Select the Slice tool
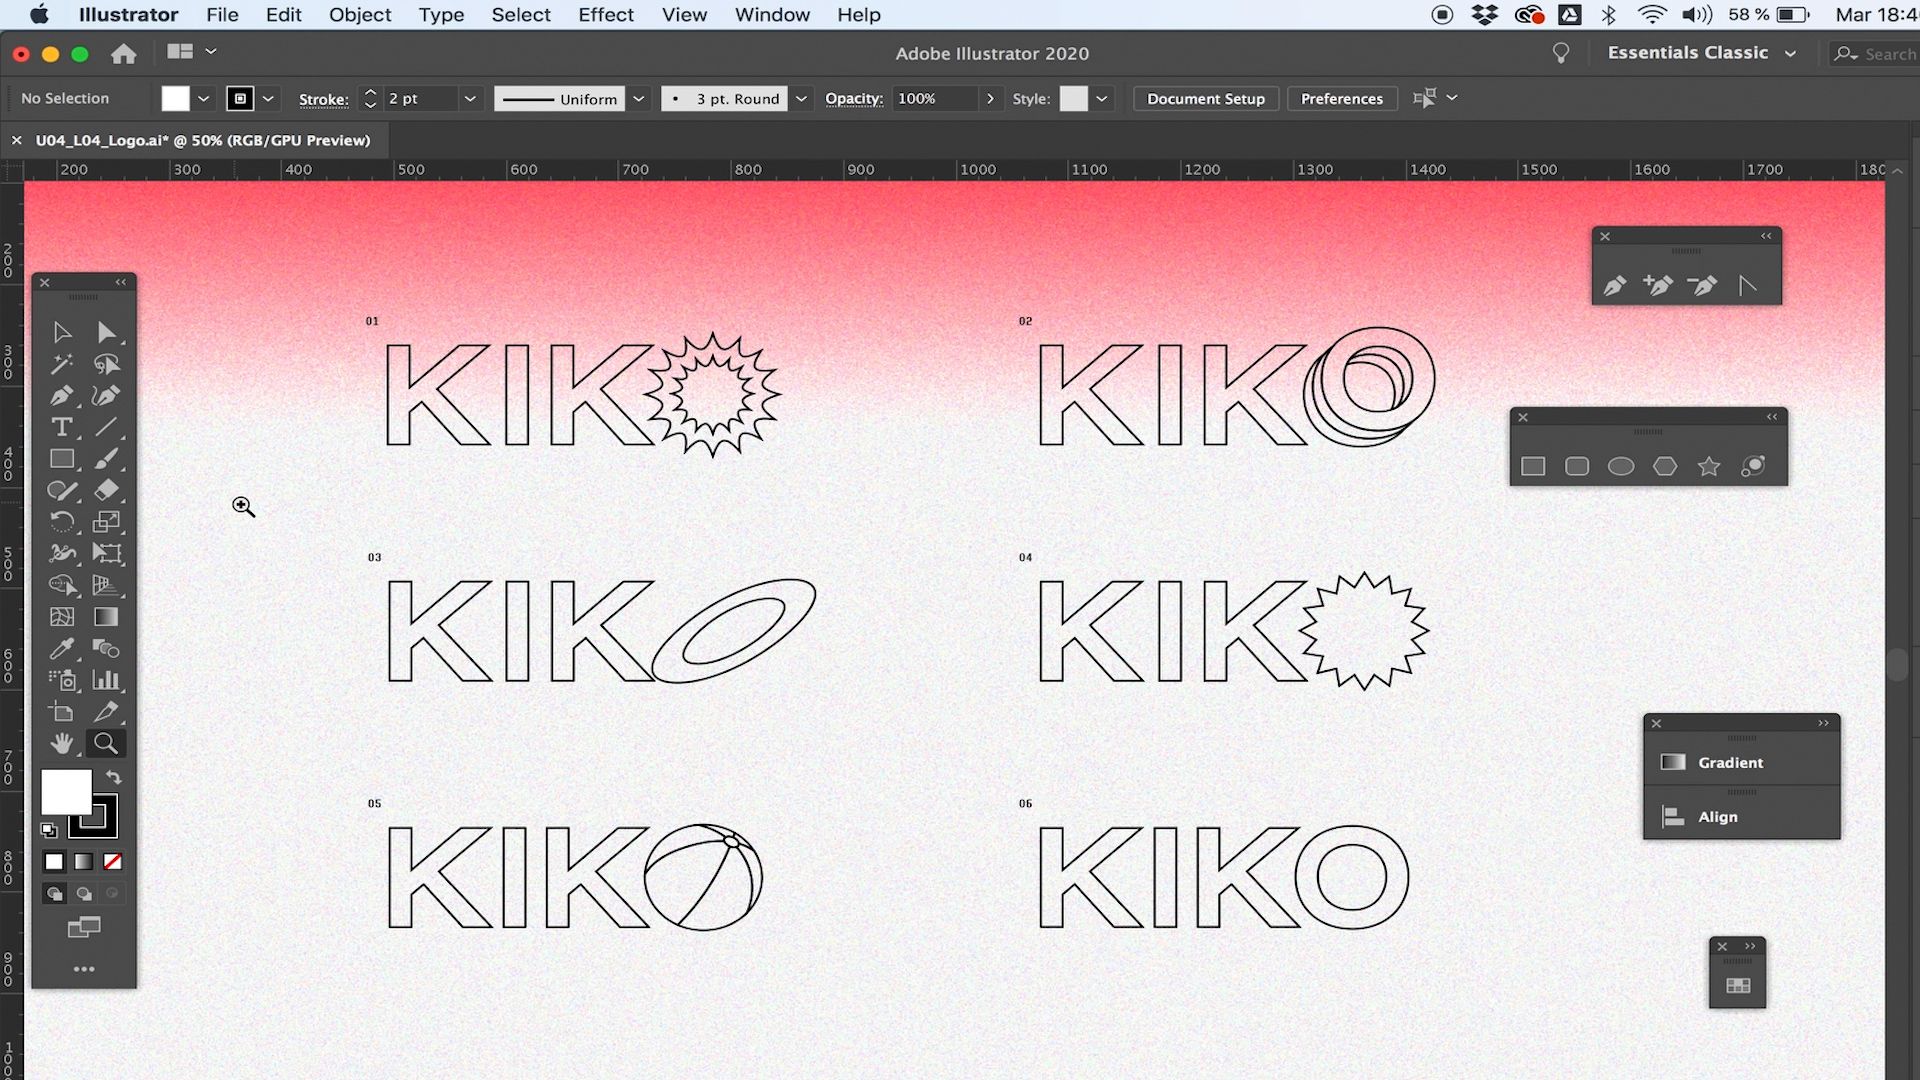 [106, 712]
